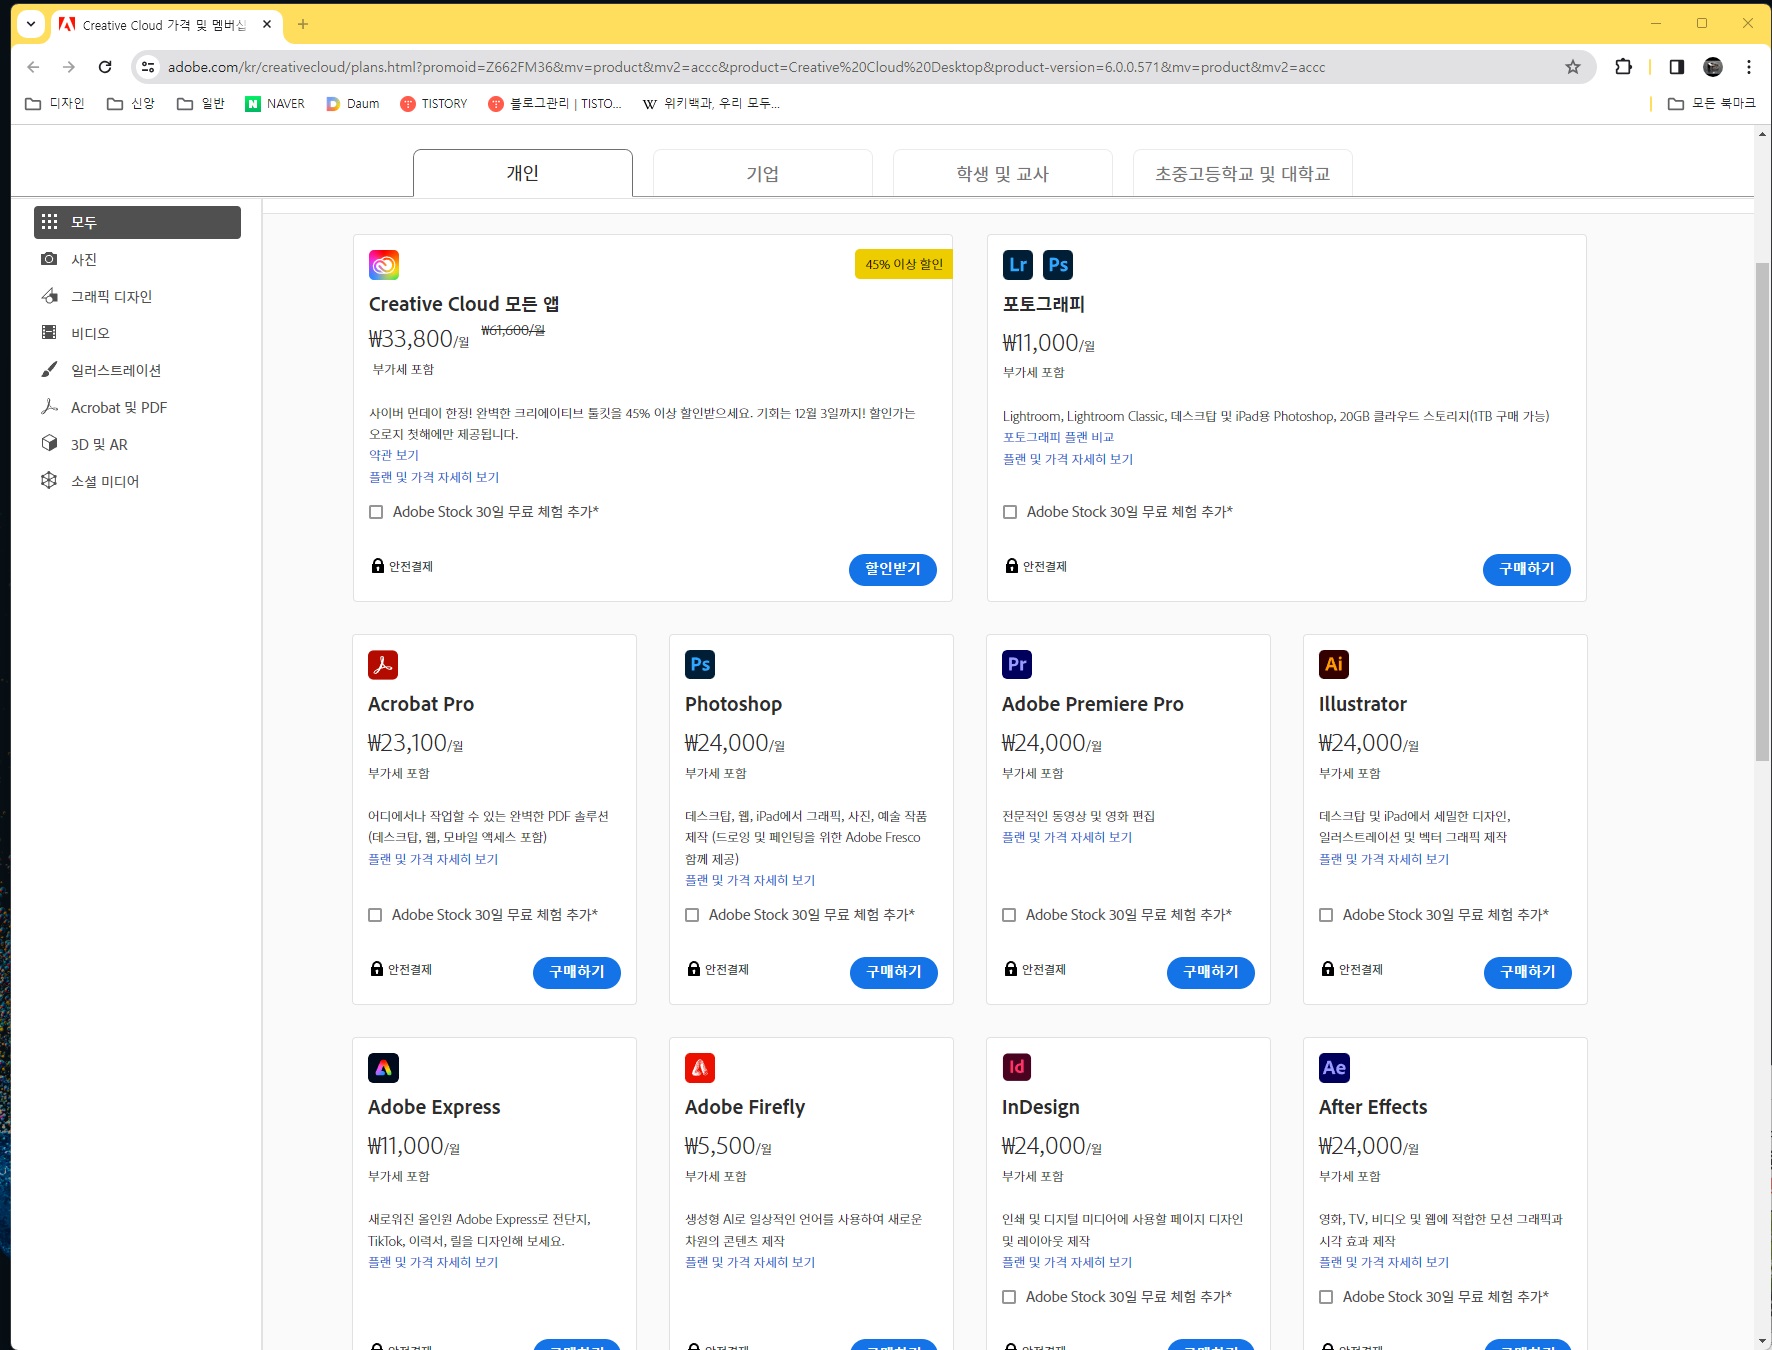This screenshot has width=1772, height=1350.
Task: Open the site information icon in address bar
Action: click(x=148, y=67)
